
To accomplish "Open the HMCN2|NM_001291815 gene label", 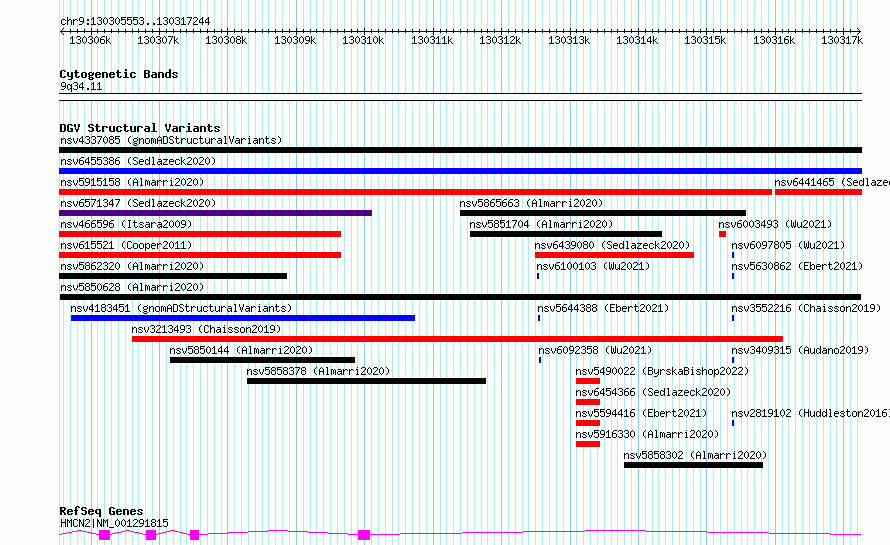I will click(x=114, y=523).
